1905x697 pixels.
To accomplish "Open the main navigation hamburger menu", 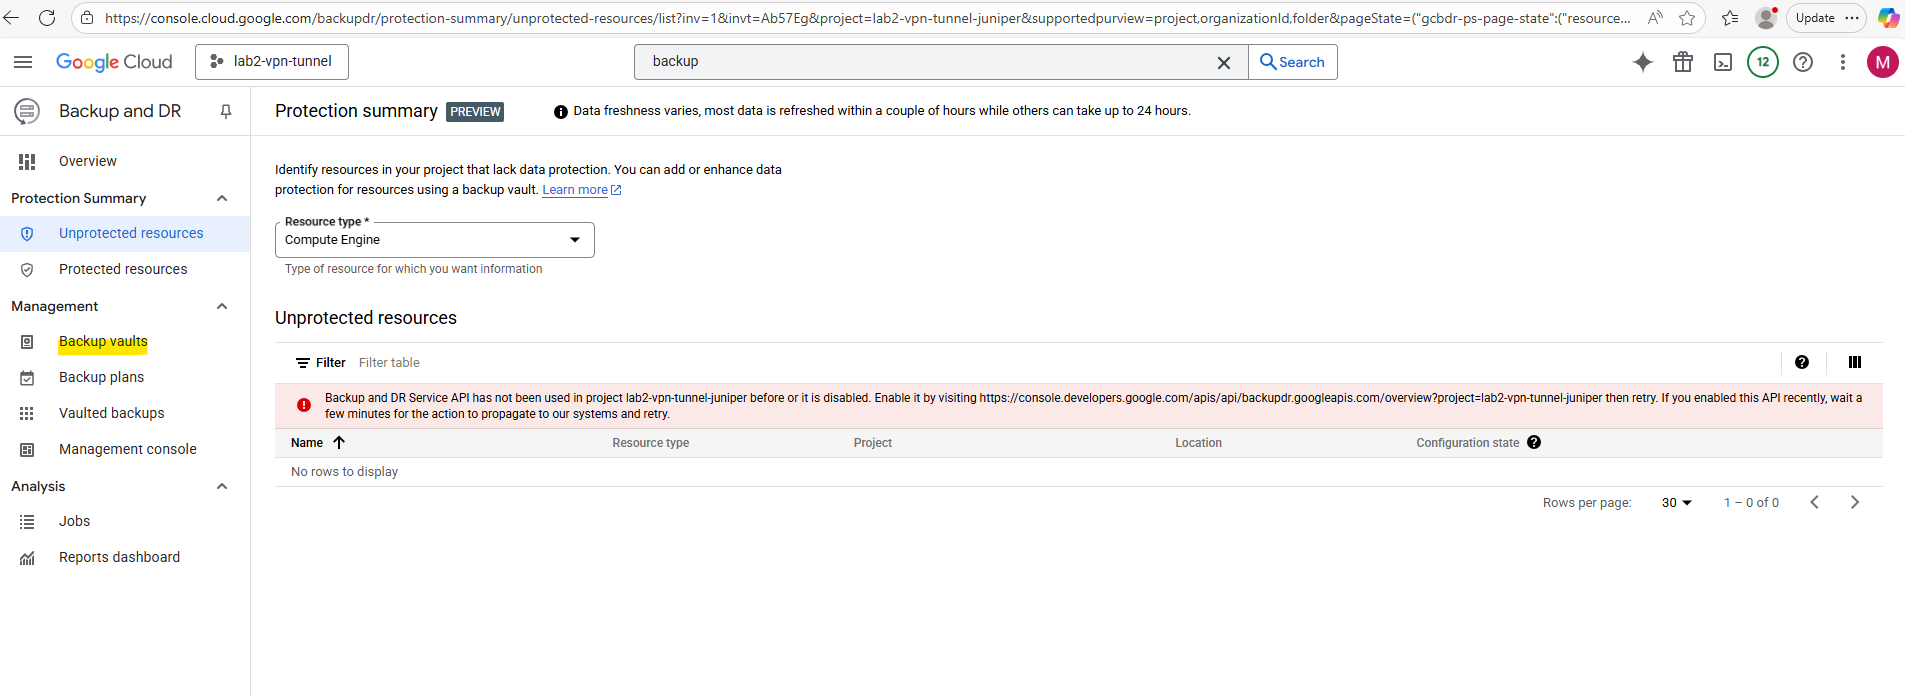I will (x=23, y=62).
